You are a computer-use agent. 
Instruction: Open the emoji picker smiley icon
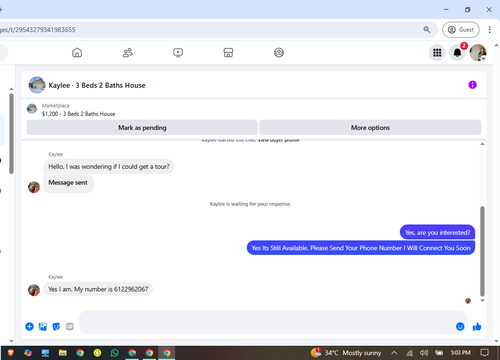tap(460, 326)
